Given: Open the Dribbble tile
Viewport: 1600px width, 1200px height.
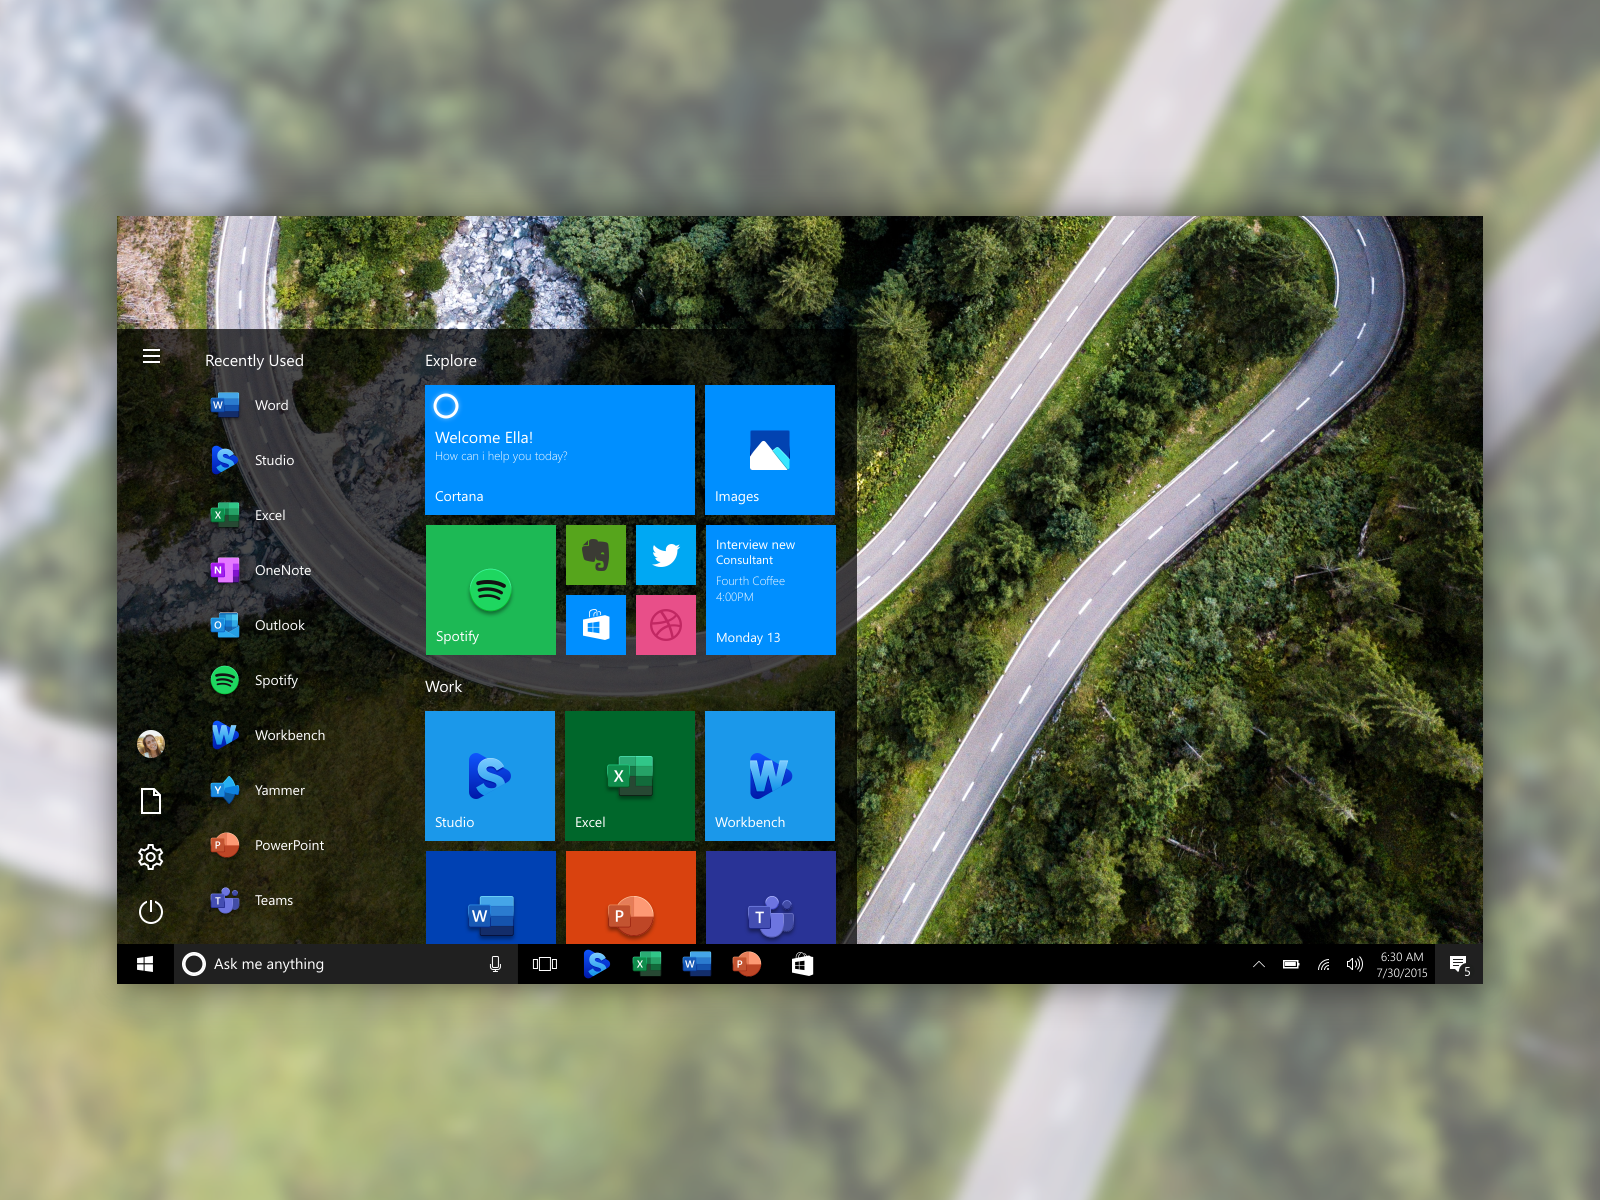Looking at the screenshot, I should (x=665, y=625).
